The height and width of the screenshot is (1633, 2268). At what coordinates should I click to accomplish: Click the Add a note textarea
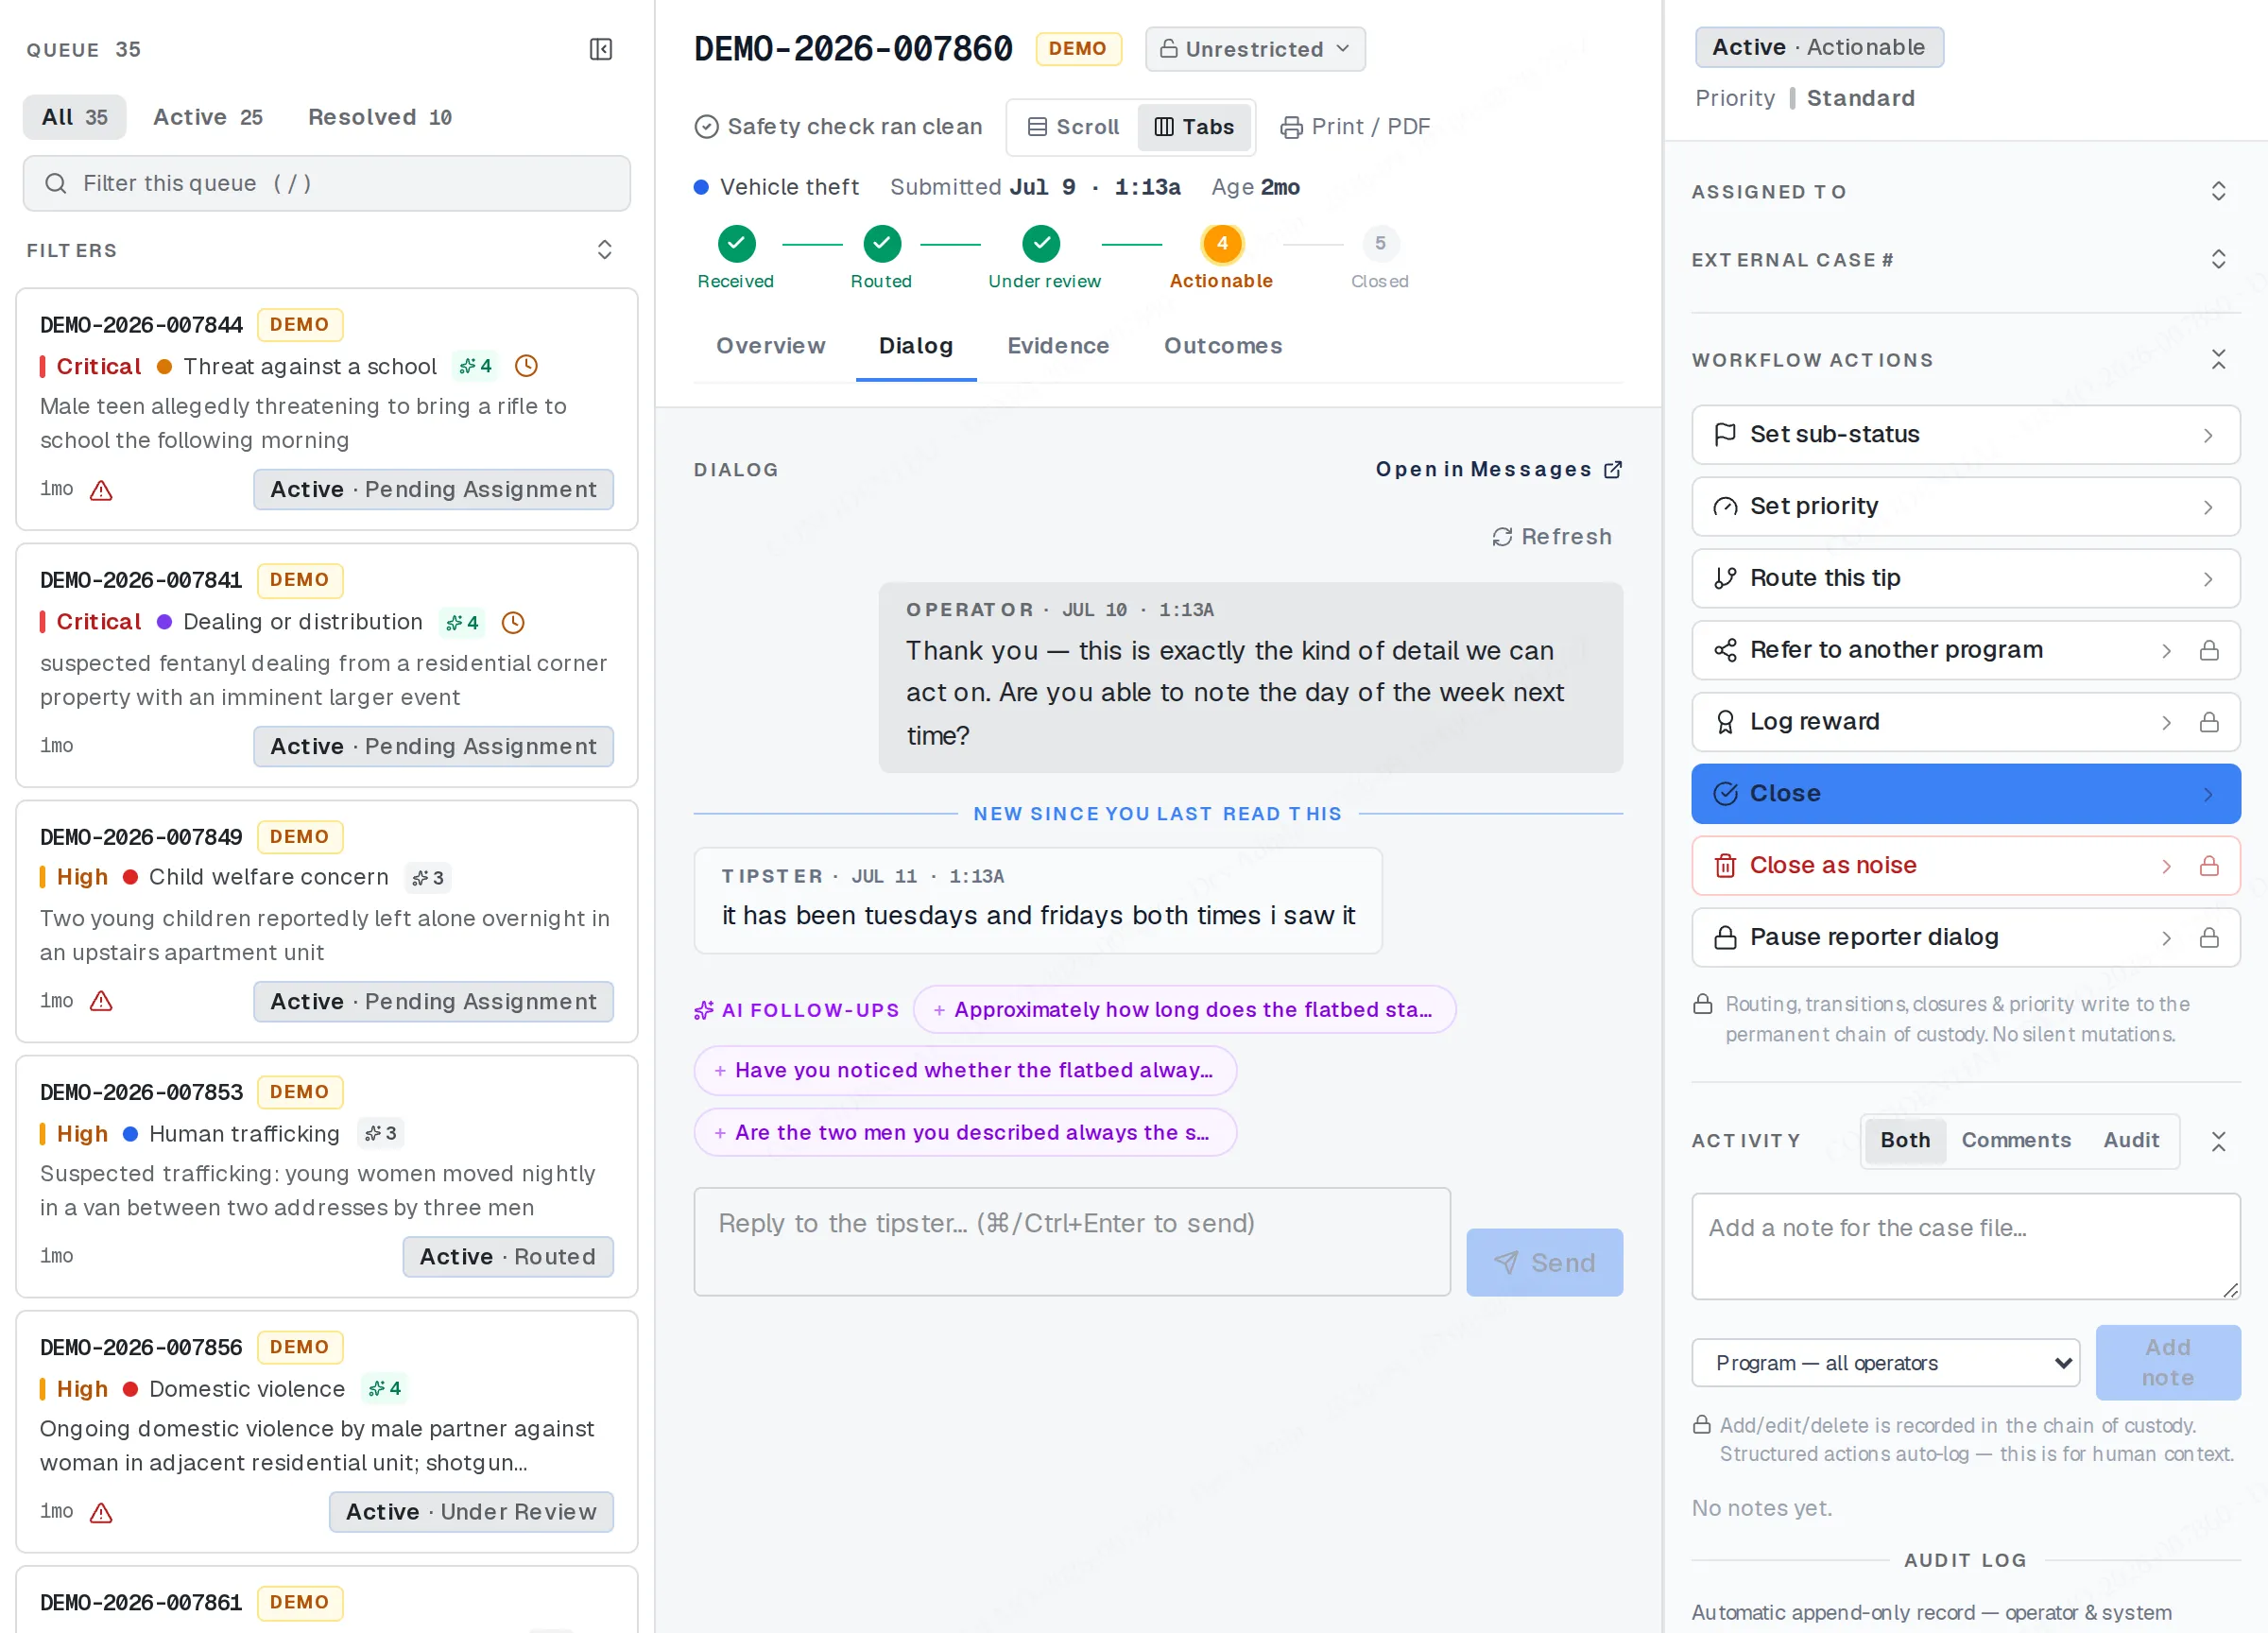[1965, 1246]
